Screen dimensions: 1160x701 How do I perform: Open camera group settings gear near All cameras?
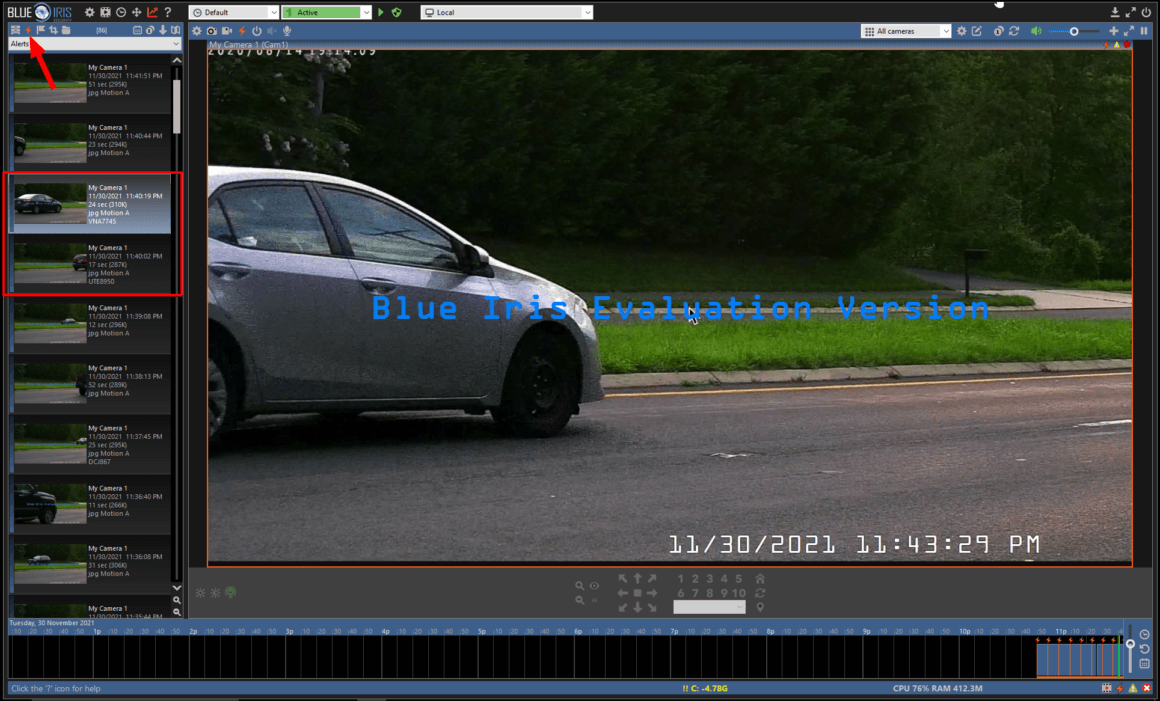coord(962,31)
